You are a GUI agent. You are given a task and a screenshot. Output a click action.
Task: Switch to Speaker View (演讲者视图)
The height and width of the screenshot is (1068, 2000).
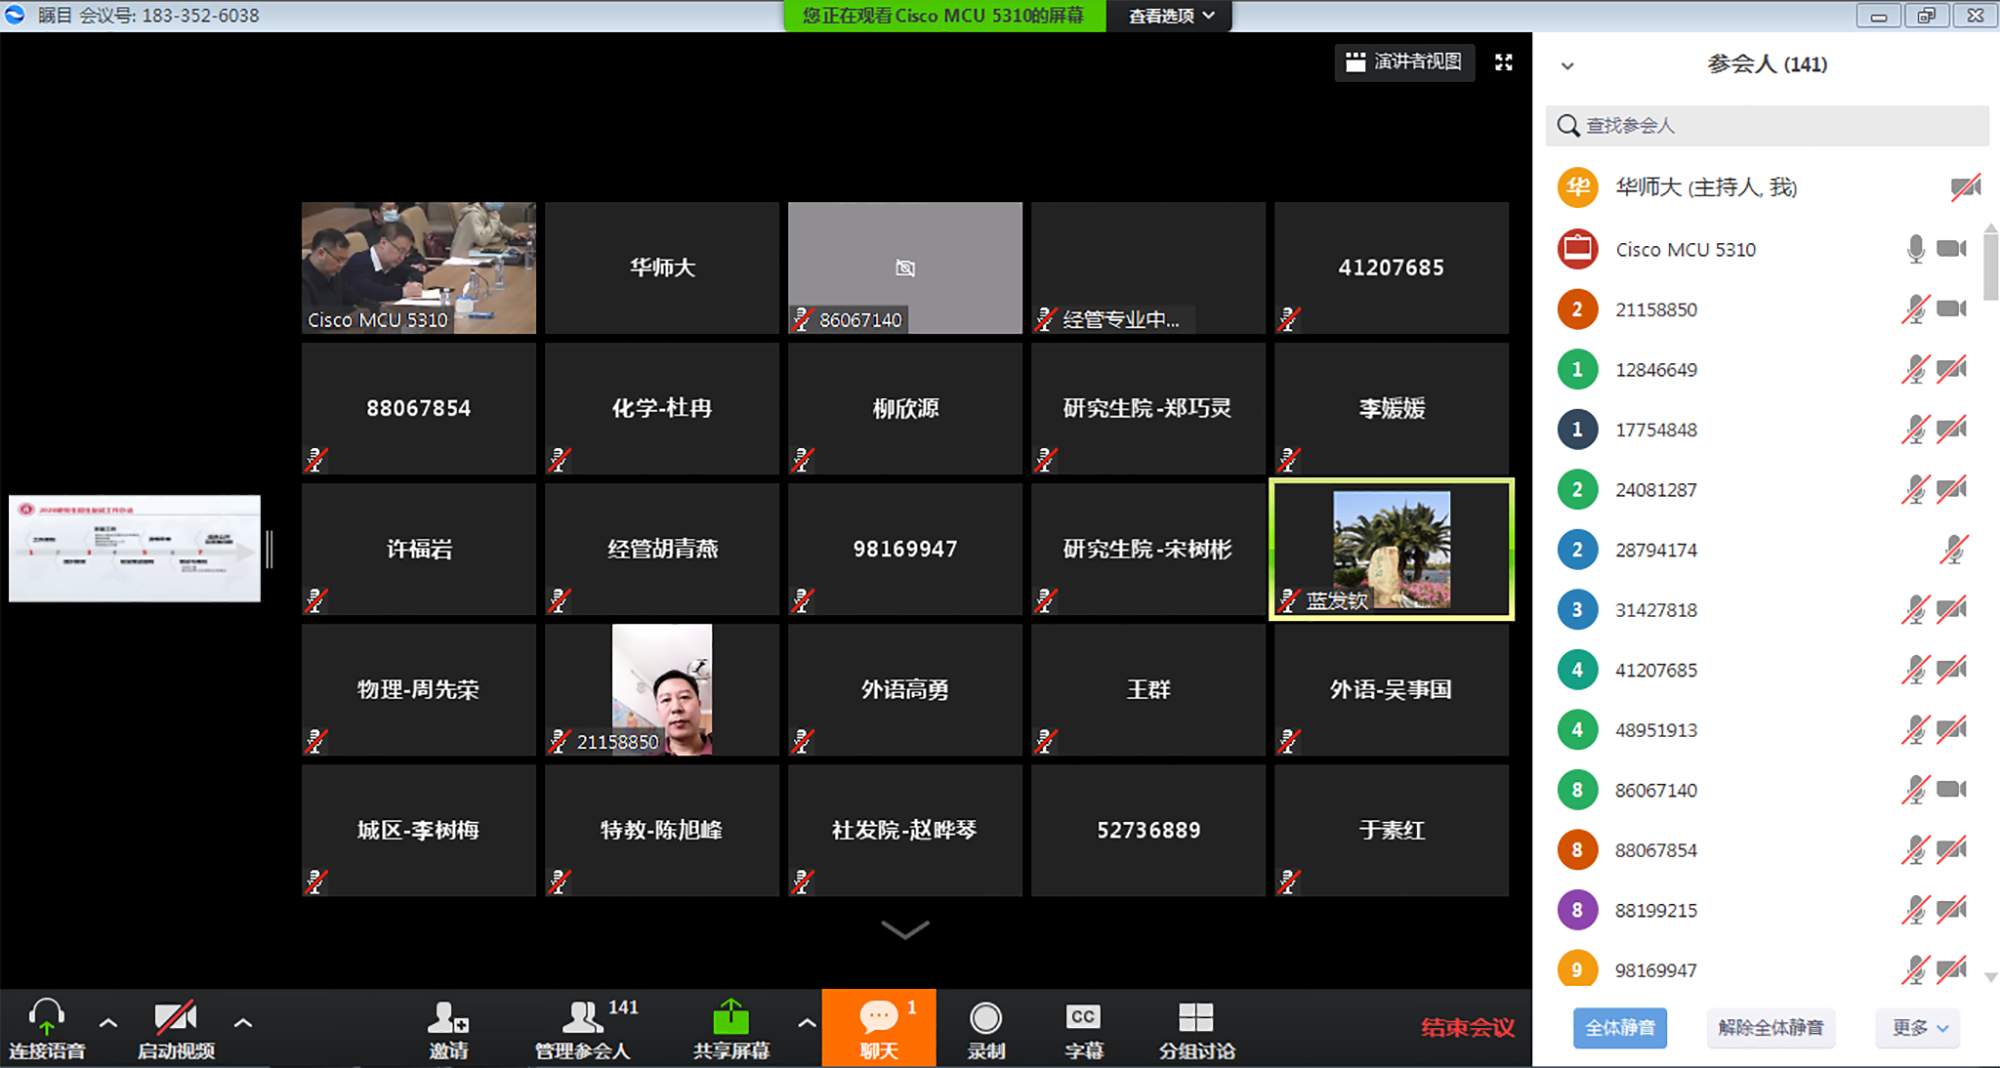pyautogui.click(x=1404, y=62)
